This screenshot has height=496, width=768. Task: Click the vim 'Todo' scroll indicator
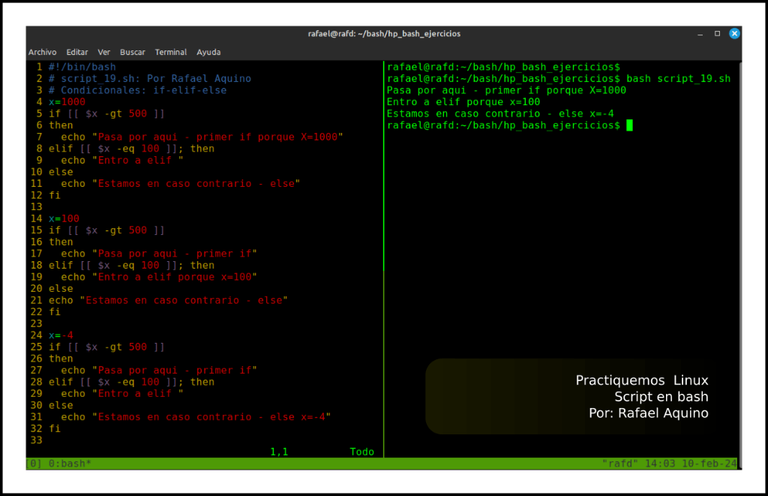(x=362, y=451)
